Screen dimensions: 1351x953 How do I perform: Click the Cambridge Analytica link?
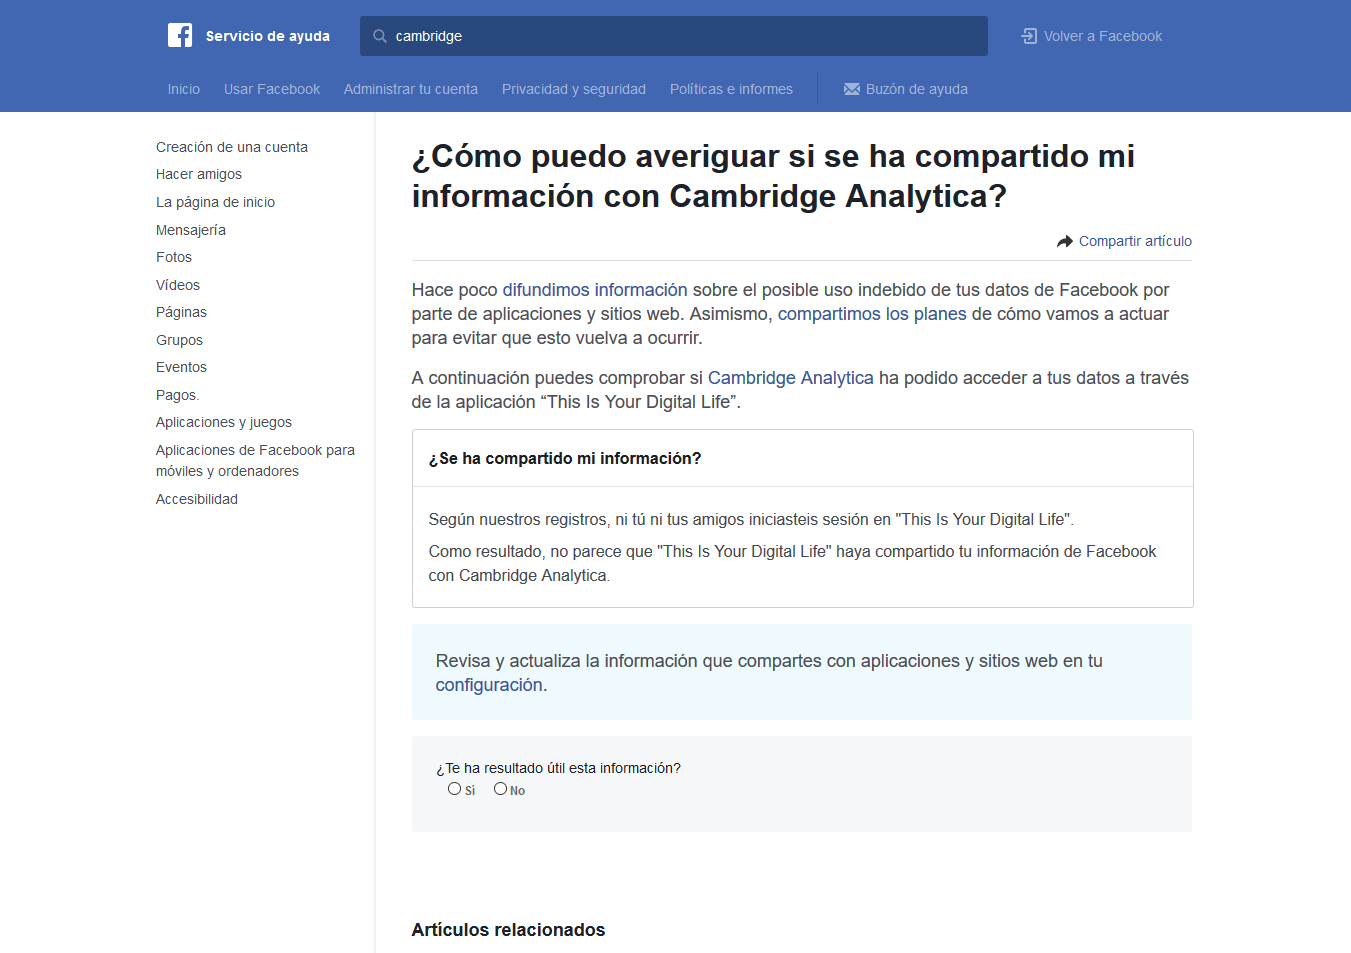790,377
